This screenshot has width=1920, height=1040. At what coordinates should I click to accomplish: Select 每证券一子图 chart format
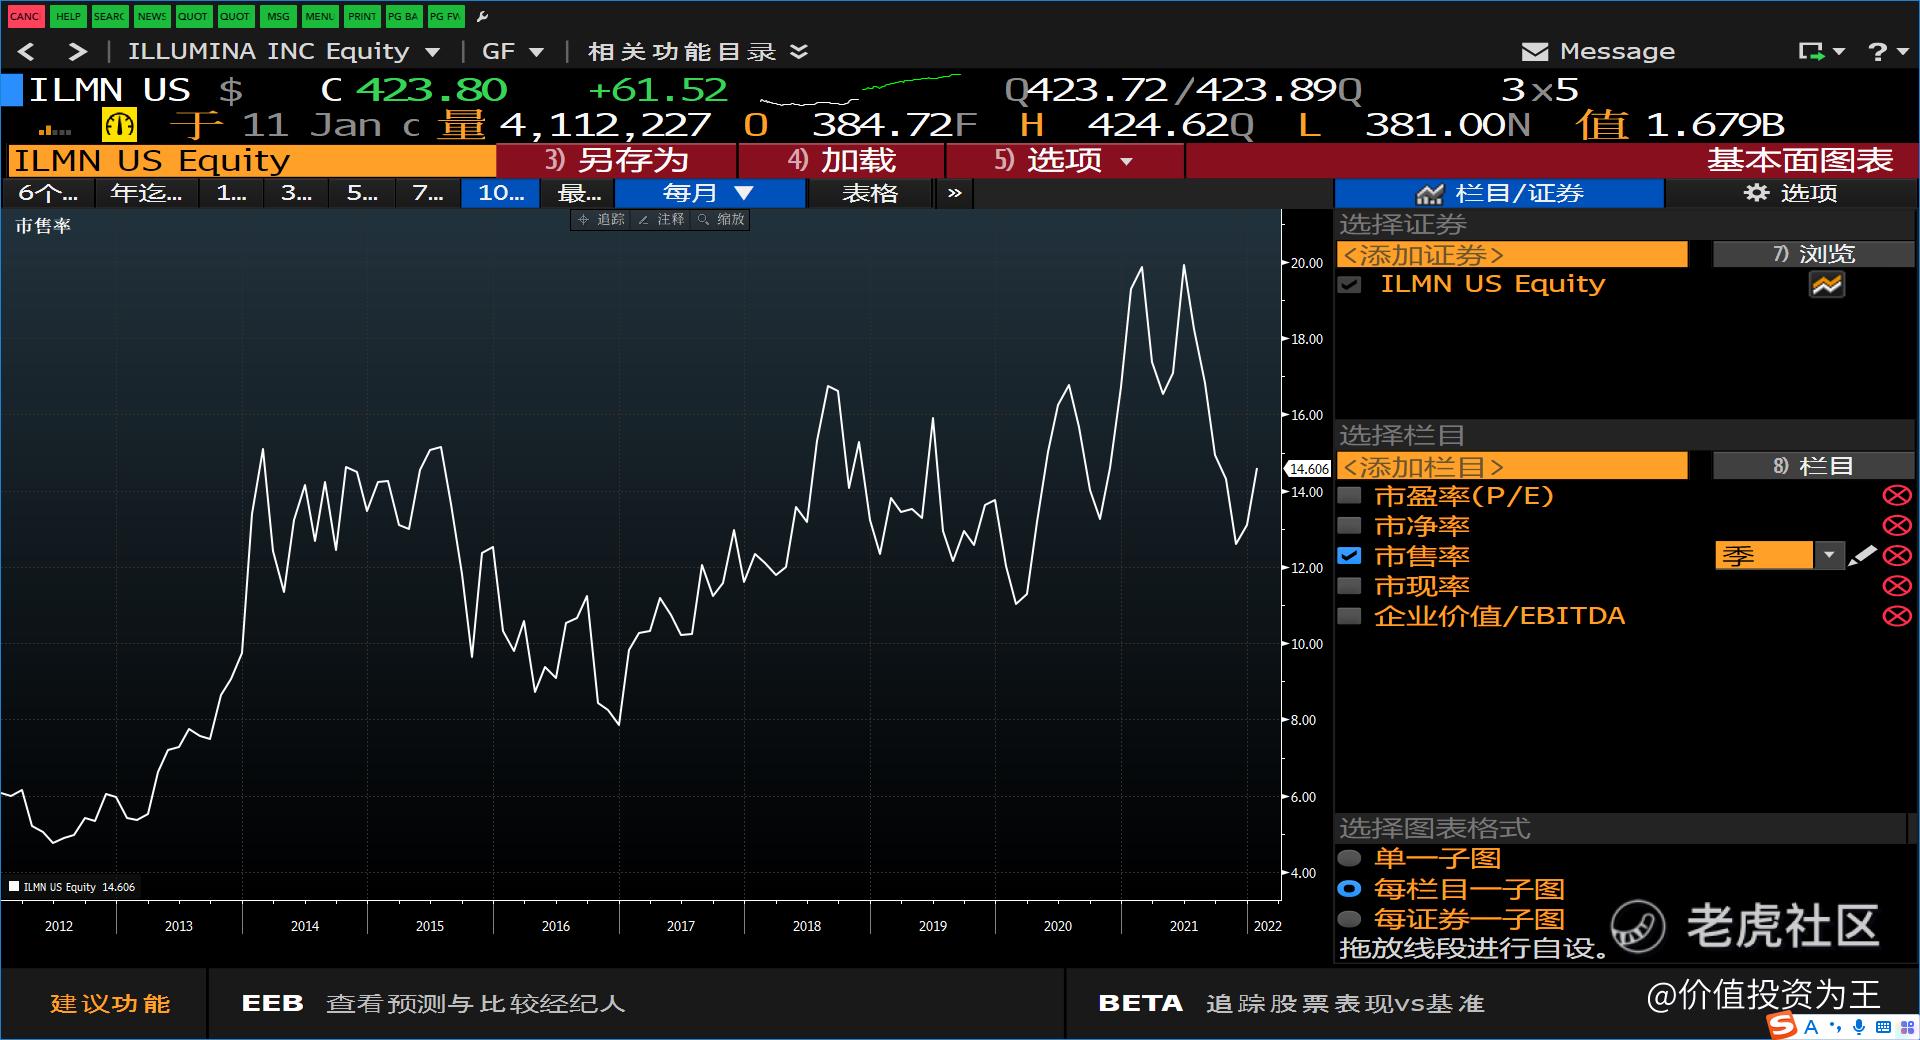[x=1350, y=918]
